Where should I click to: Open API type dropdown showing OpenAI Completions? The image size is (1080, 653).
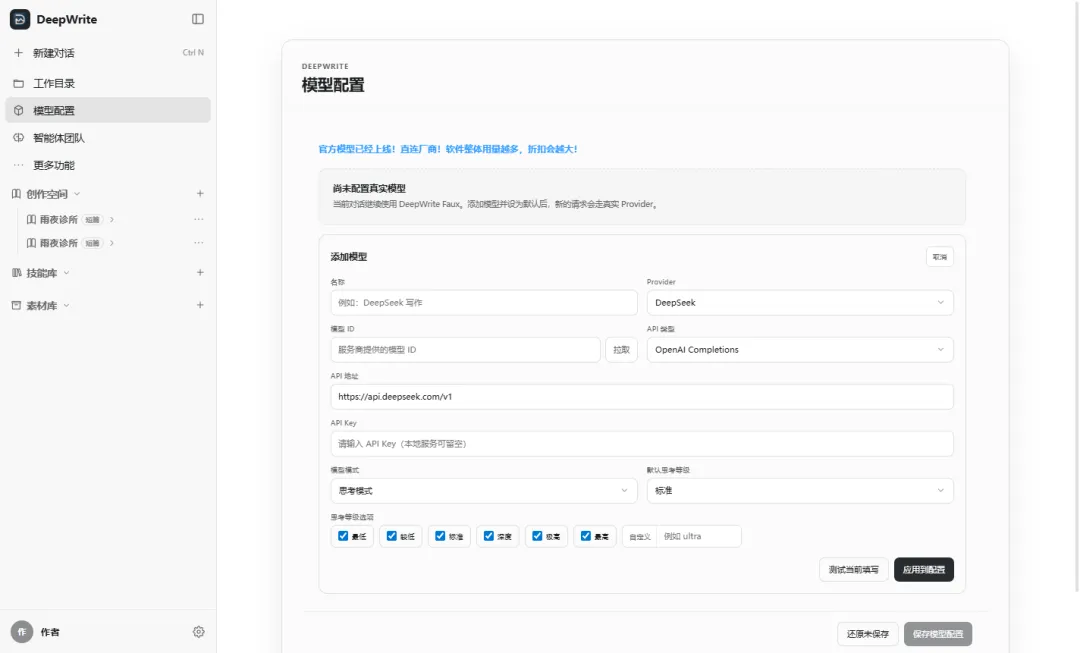800,350
